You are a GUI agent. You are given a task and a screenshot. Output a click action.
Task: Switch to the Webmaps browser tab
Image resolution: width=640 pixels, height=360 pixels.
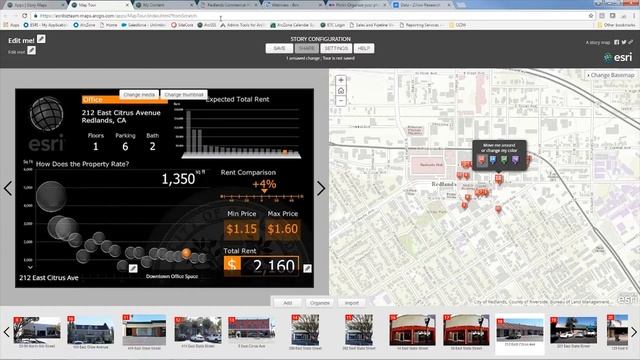point(293,5)
